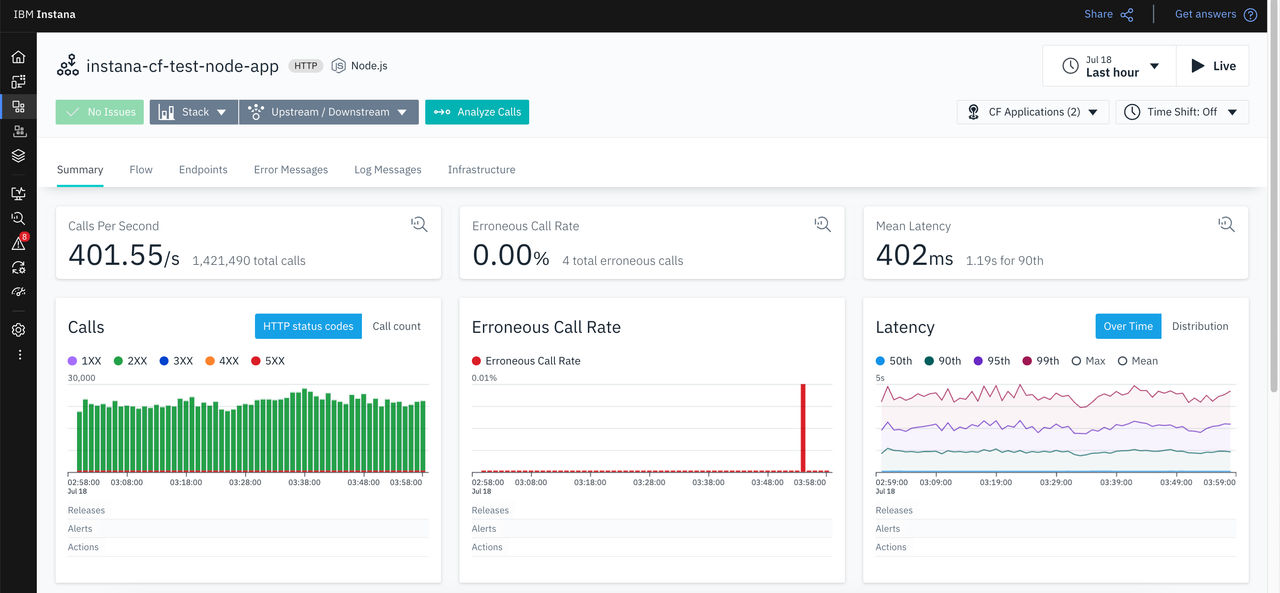Image resolution: width=1280 pixels, height=593 pixels.
Task: Analyze Mean Latency magnifier icon
Action: (x=1227, y=224)
